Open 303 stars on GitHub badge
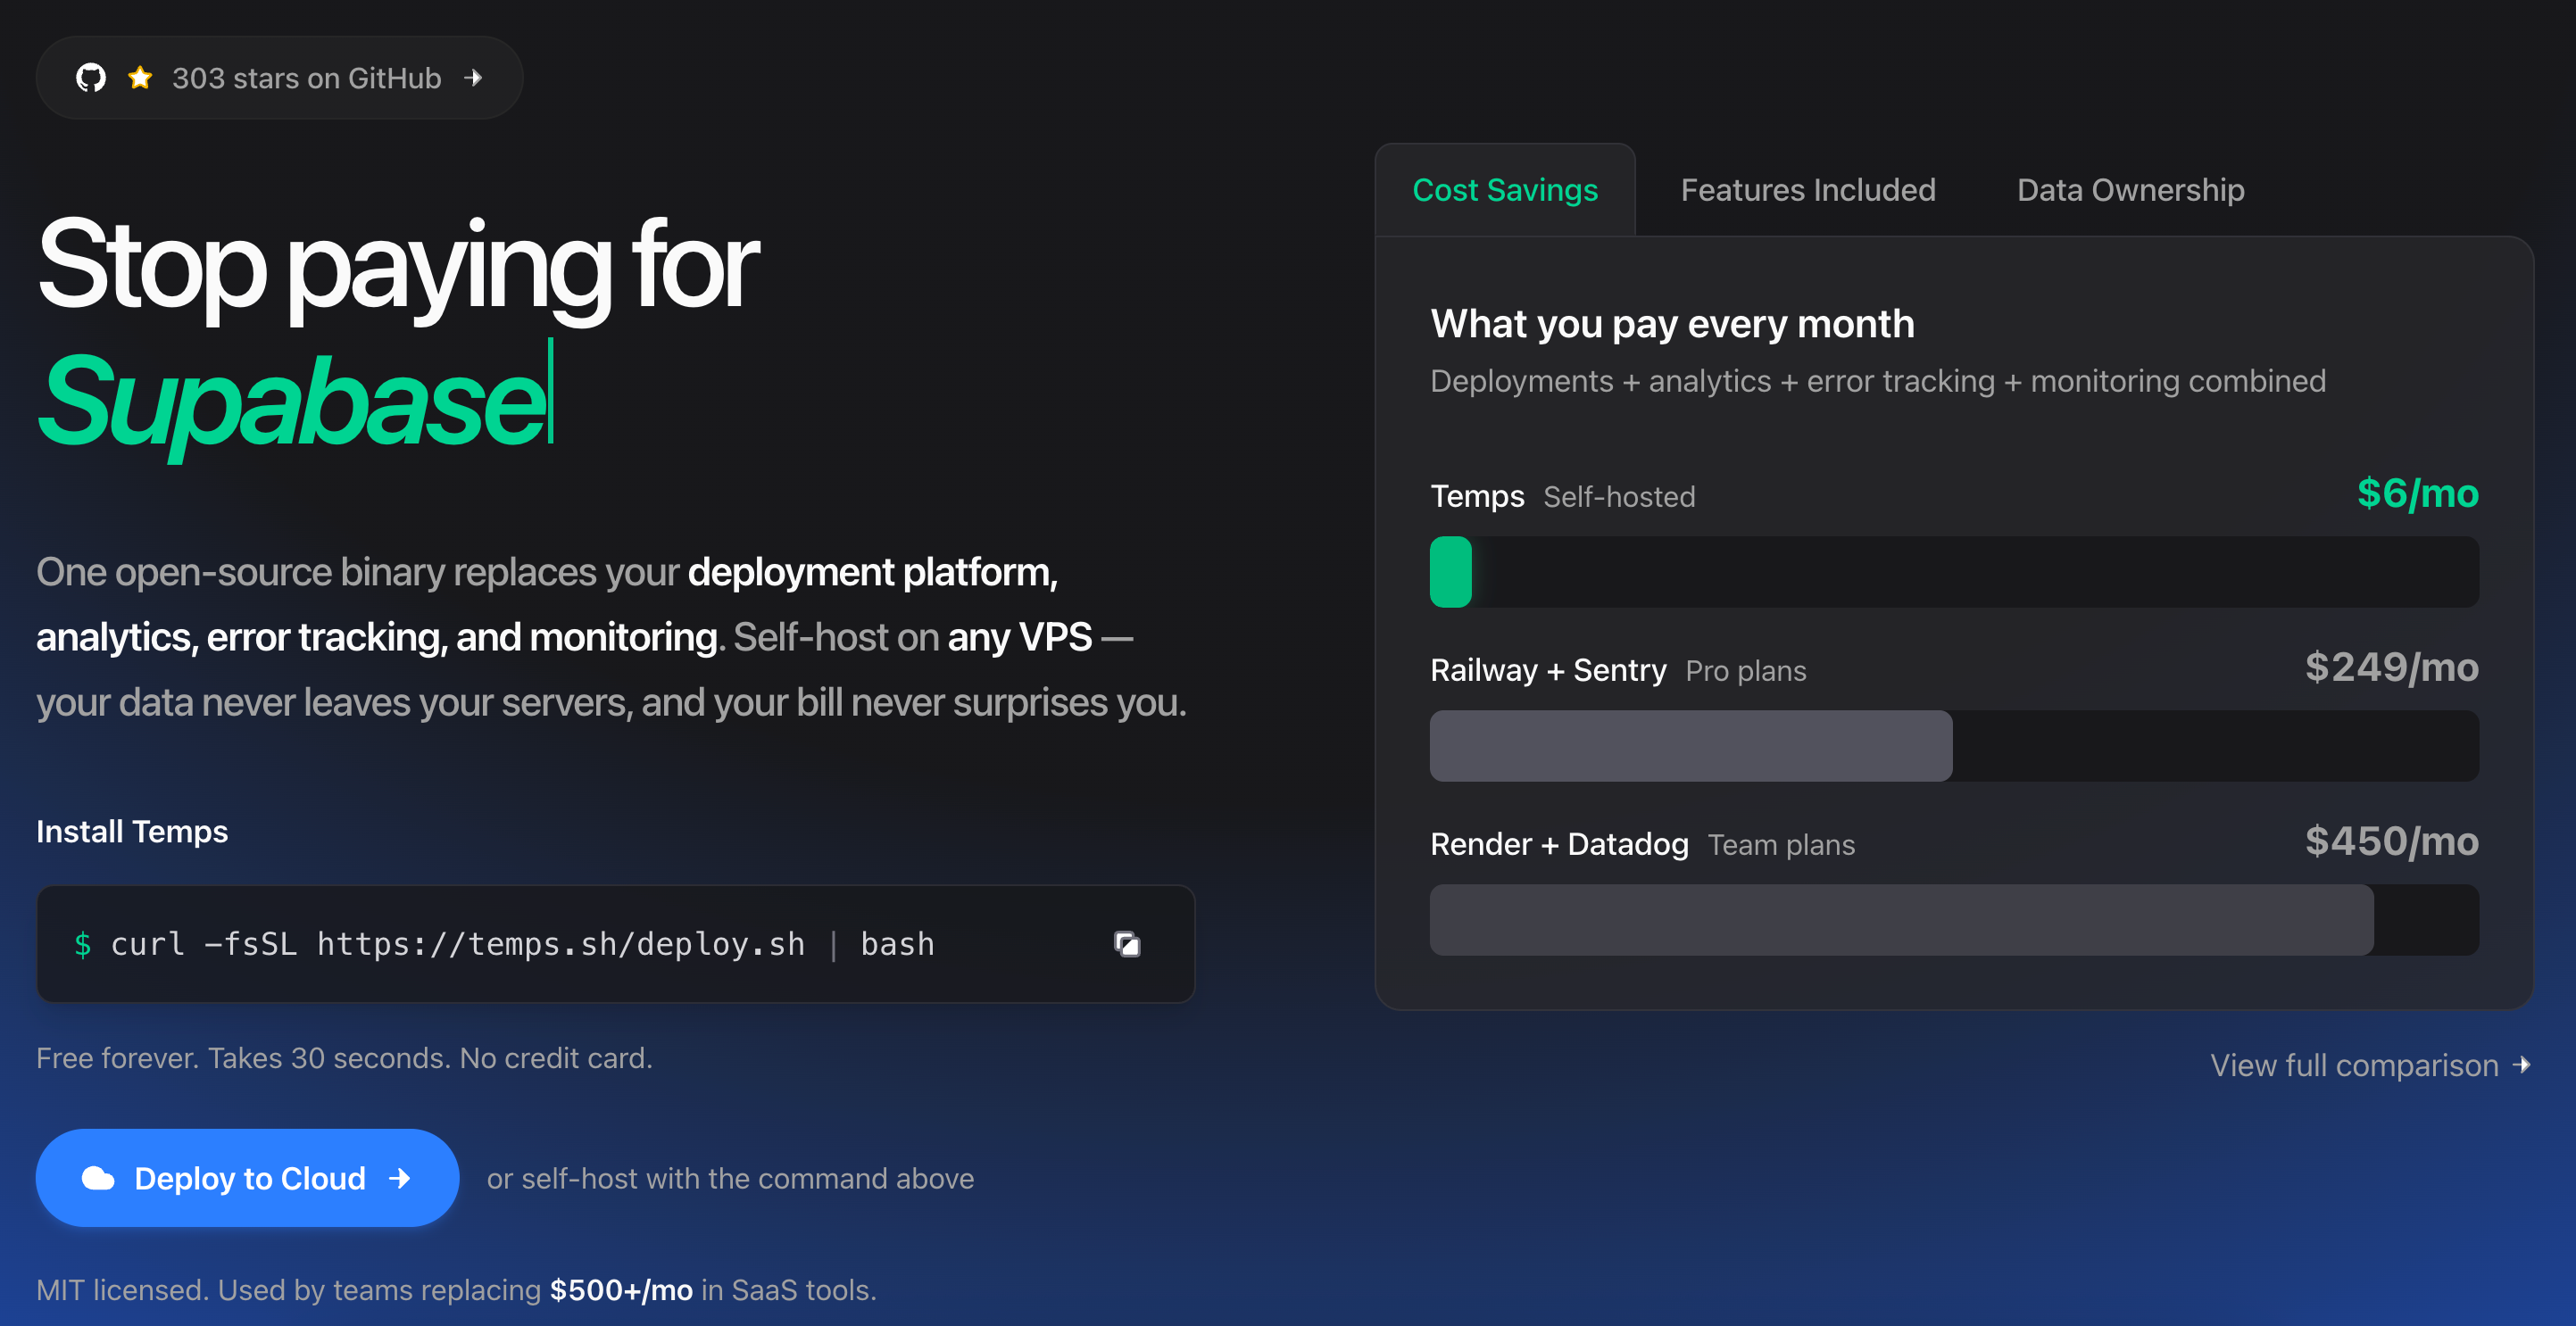The image size is (2576, 1326). tap(305, 78)
